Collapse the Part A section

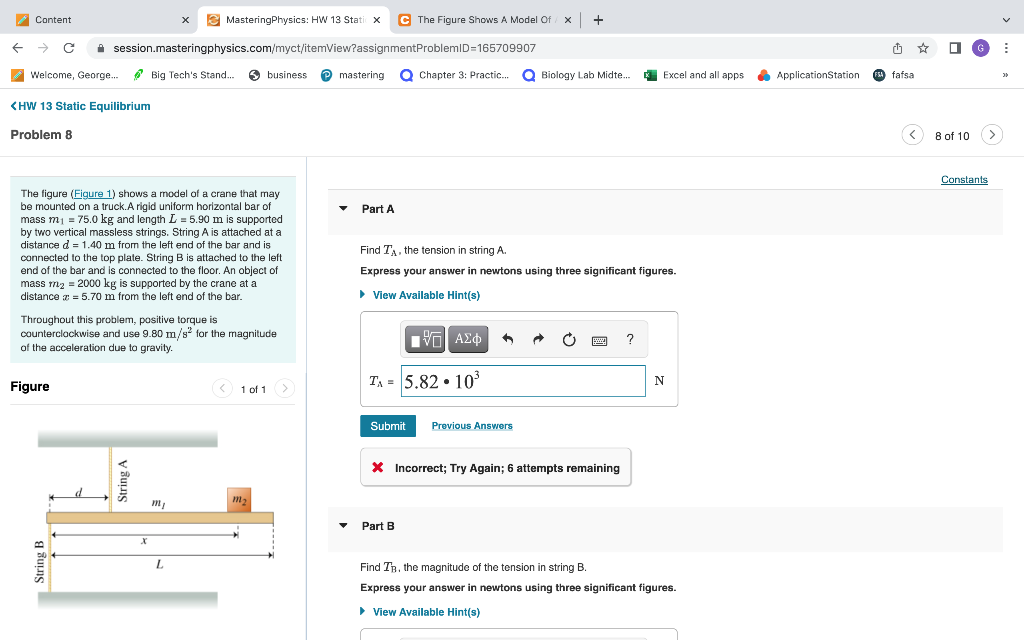tap(343, 208)
